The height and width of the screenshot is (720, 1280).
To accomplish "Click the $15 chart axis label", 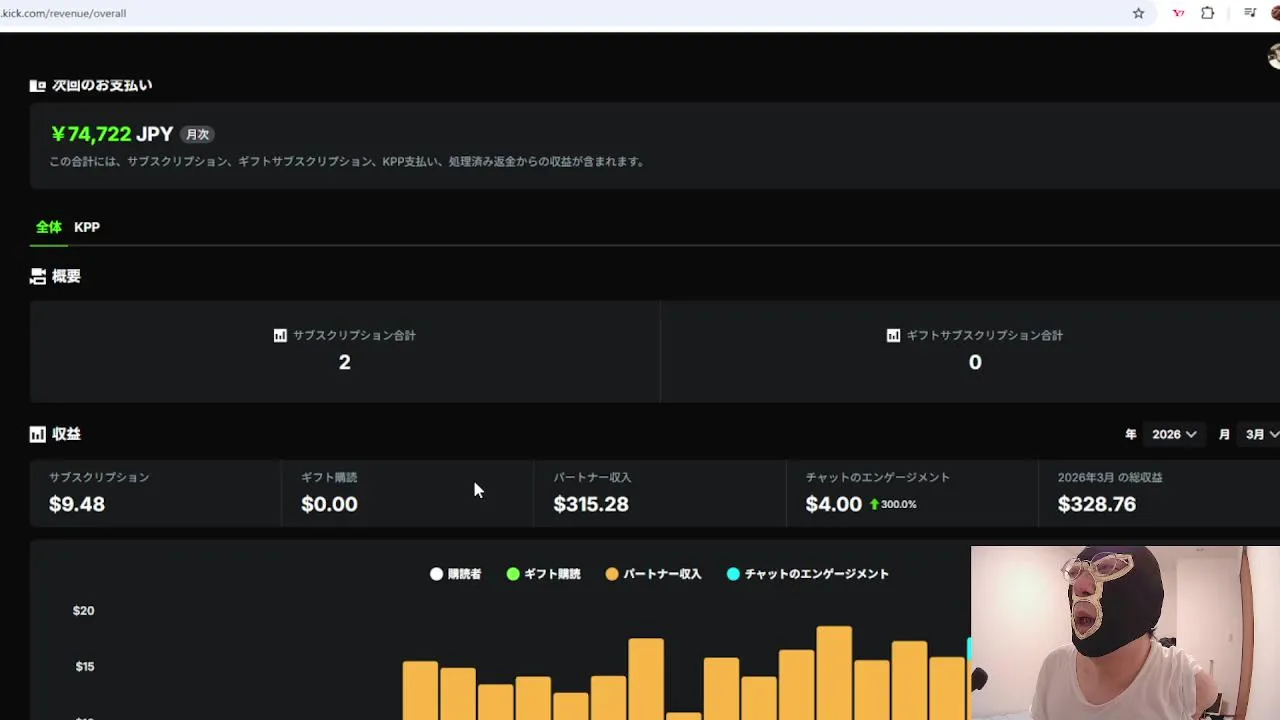I will pyautogui.click(x=85, y=667).
